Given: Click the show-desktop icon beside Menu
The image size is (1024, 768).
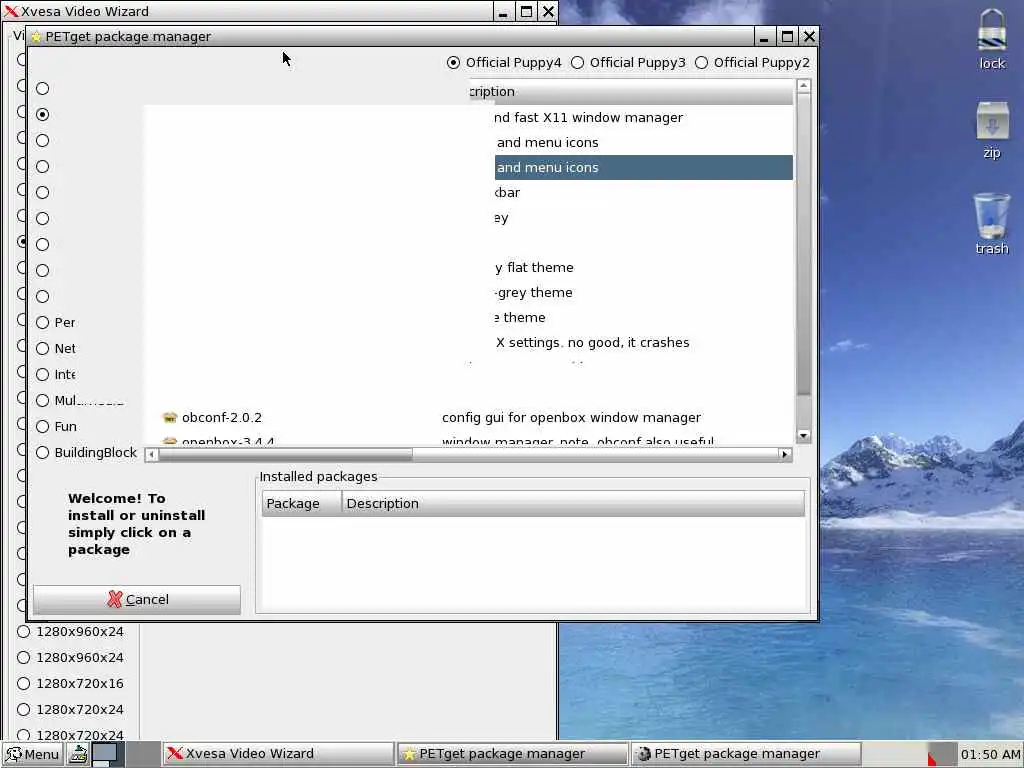Looking at the screenshot, I should click(x=79, y=754).
